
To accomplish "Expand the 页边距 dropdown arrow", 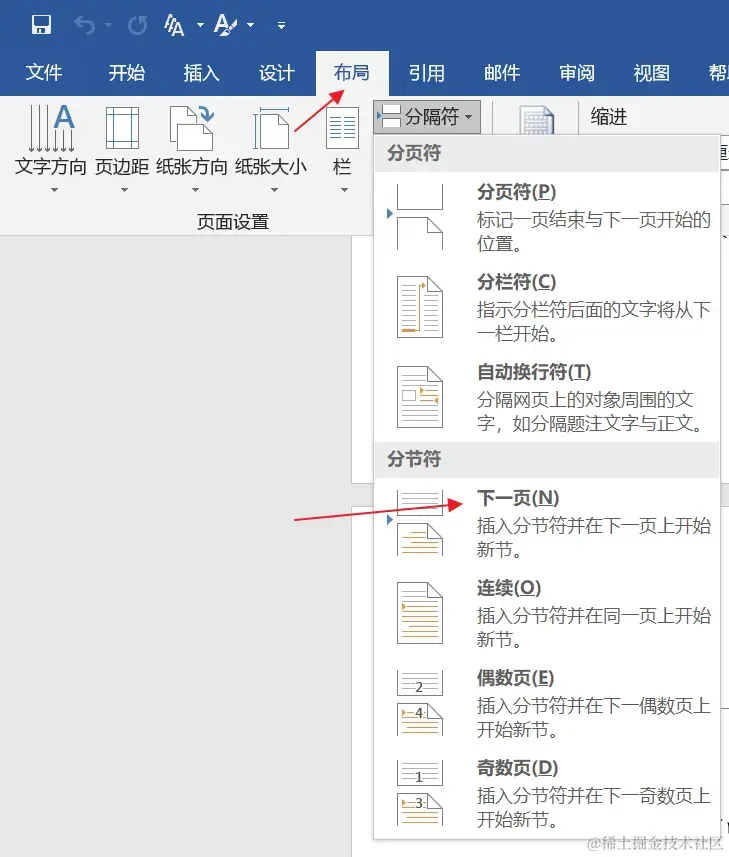I will (124, 190).
